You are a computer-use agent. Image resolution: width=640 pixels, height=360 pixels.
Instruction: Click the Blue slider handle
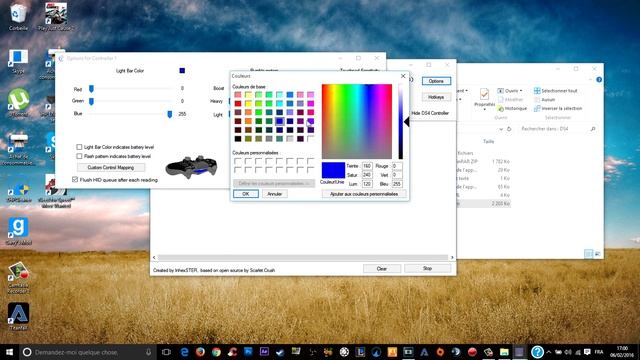[170, 114]
